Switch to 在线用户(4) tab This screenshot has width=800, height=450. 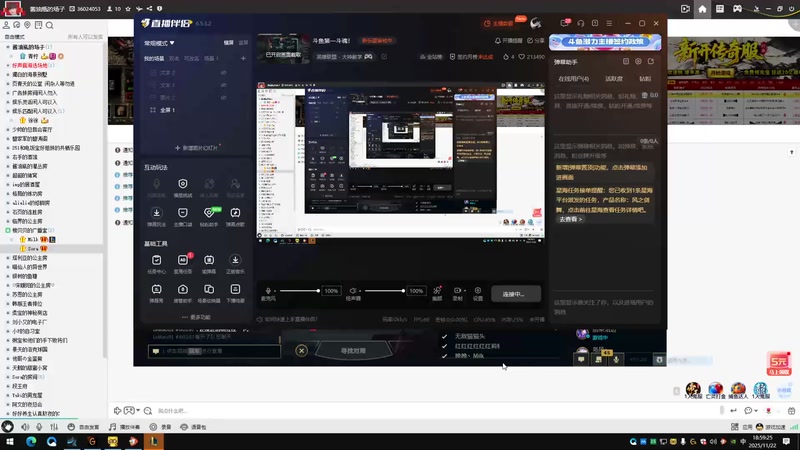[573, 79]
